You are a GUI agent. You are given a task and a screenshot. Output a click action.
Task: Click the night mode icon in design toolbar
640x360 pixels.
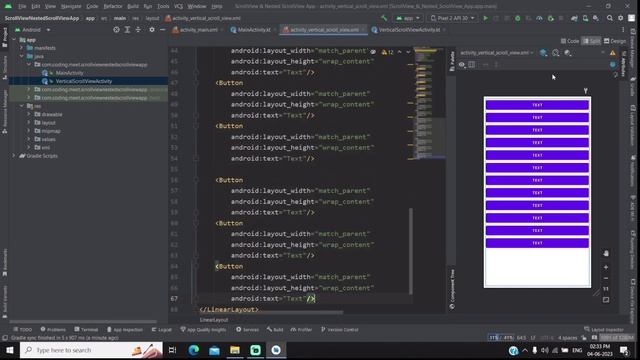pos(568,53)
